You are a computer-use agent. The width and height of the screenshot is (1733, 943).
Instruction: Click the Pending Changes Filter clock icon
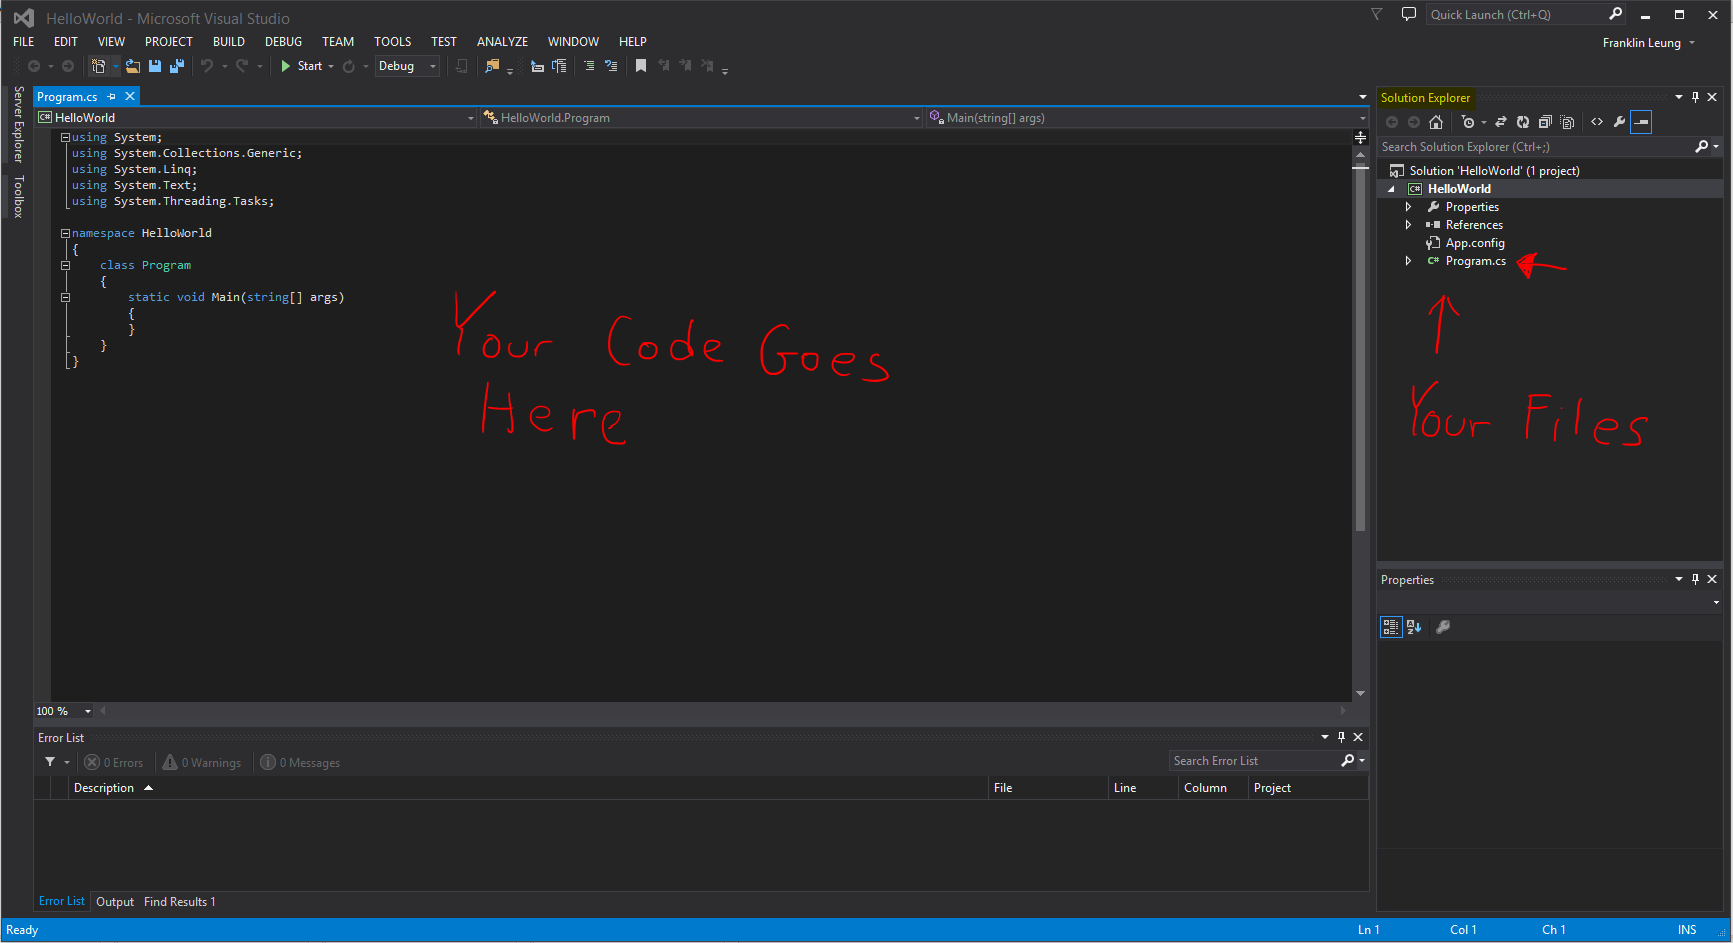coord(1467,122)
